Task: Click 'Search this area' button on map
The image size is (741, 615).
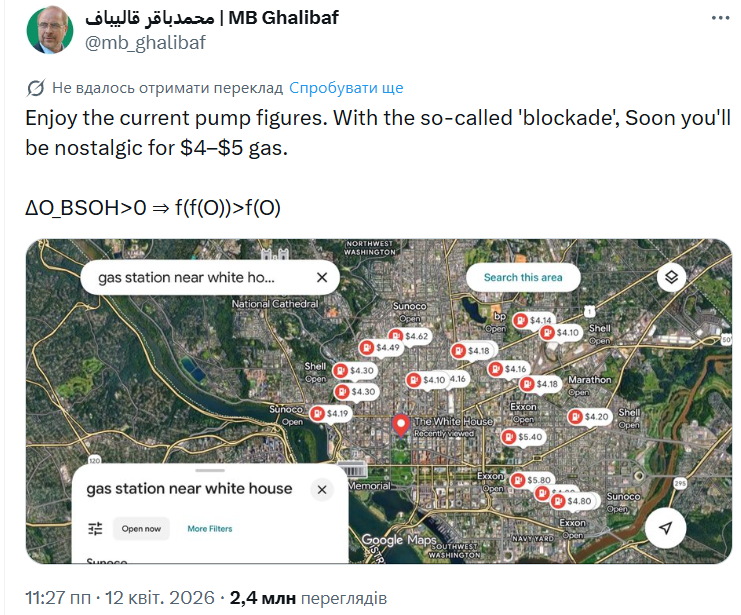Action: point(523,277)
